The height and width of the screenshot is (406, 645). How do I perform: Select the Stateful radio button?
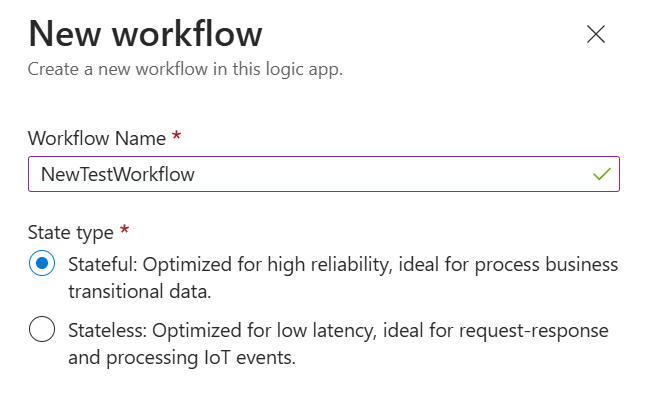click(x=41, y=265)
